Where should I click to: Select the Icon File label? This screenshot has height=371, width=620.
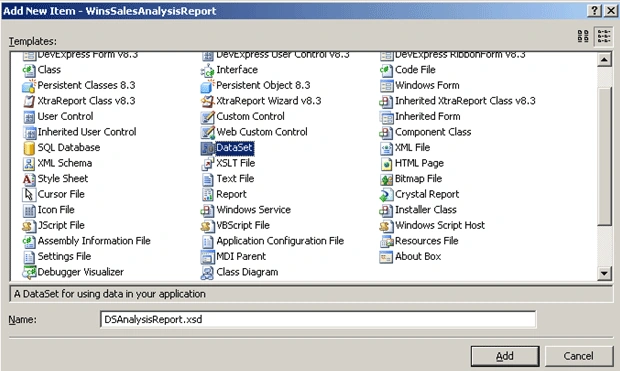tap(56, 210)
